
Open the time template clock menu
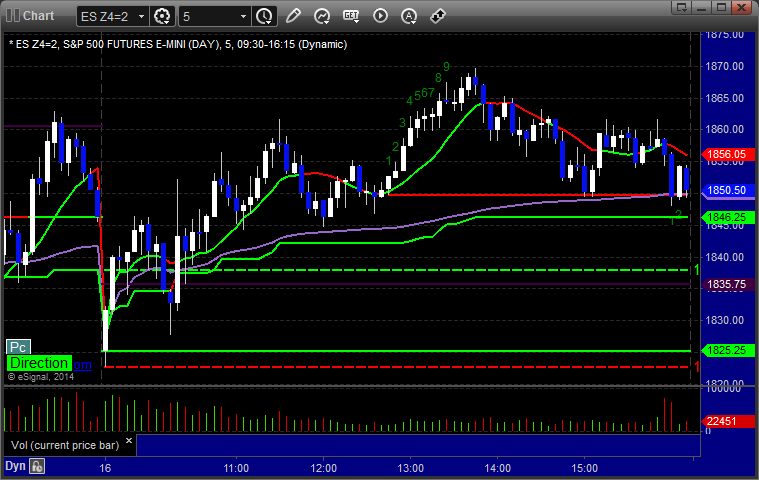(x=264, y=16)
